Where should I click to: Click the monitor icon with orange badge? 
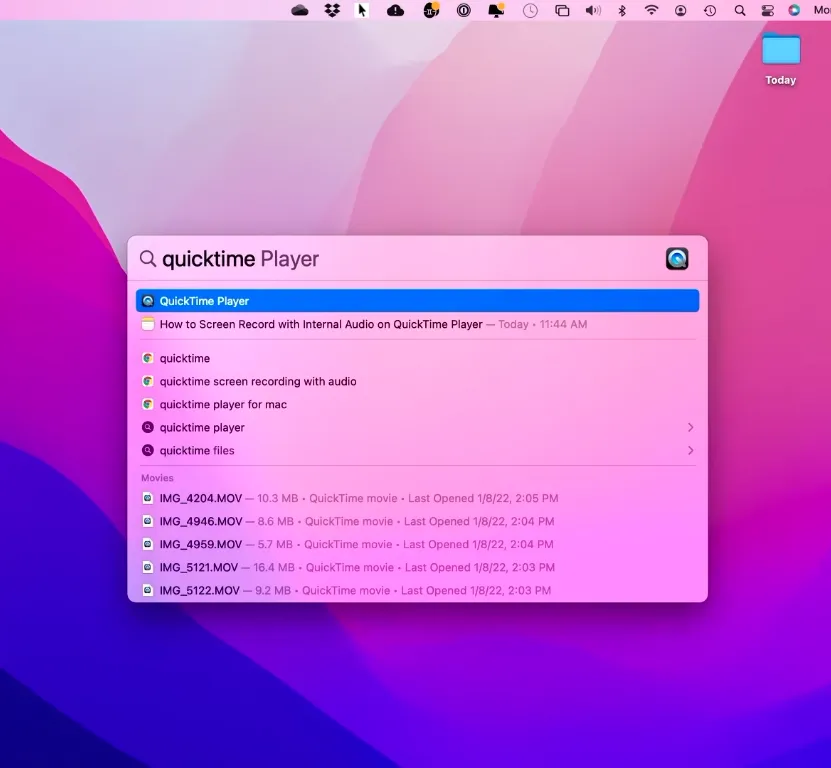point(496,10)
